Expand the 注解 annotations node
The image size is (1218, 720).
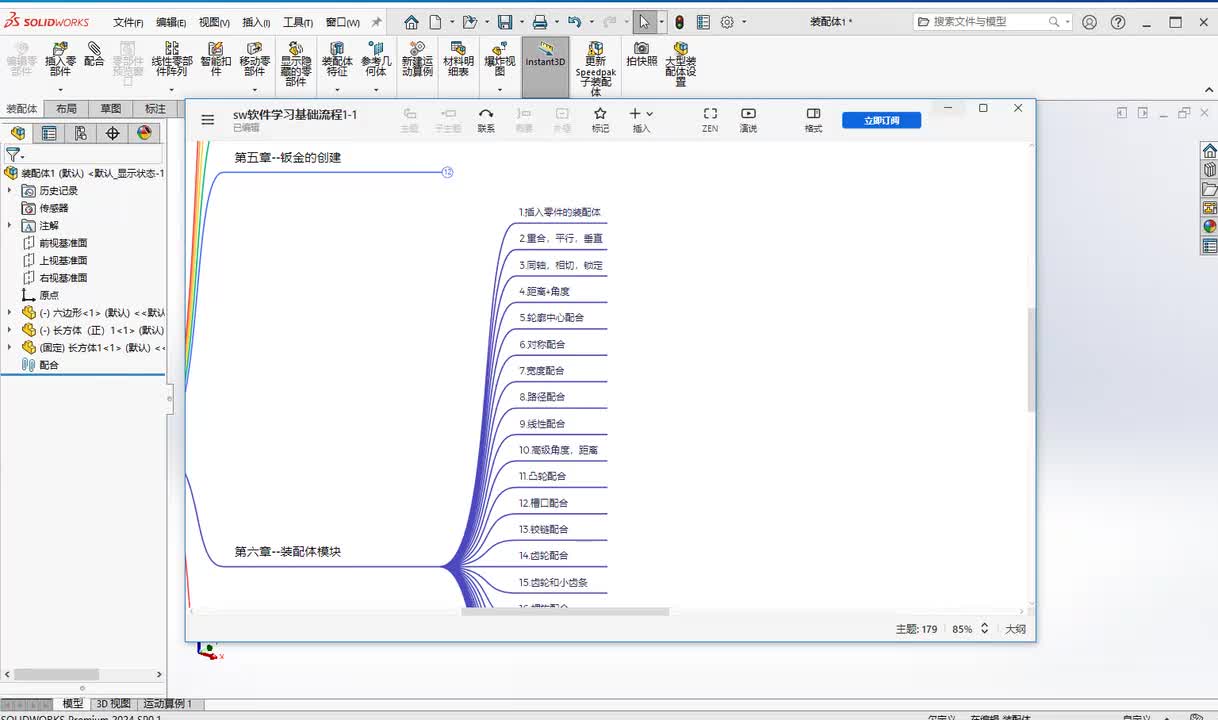click(x=10, y=225)
